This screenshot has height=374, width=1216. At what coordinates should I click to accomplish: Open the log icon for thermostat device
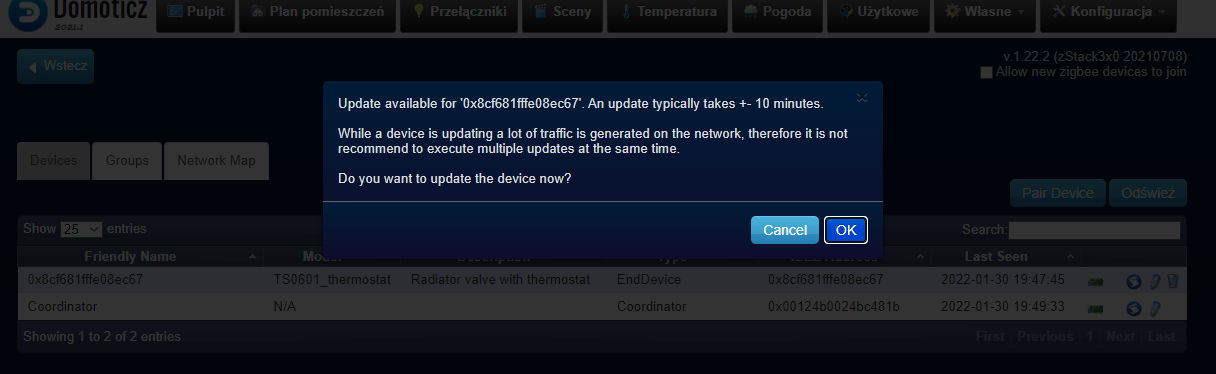coord(1134,281)
